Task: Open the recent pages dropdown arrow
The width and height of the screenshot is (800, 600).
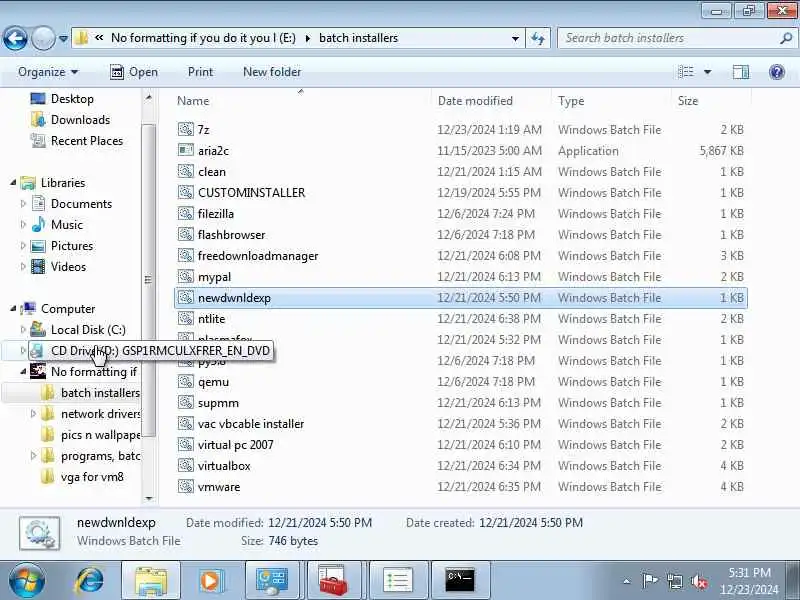Action: click(x=63, y=38)
